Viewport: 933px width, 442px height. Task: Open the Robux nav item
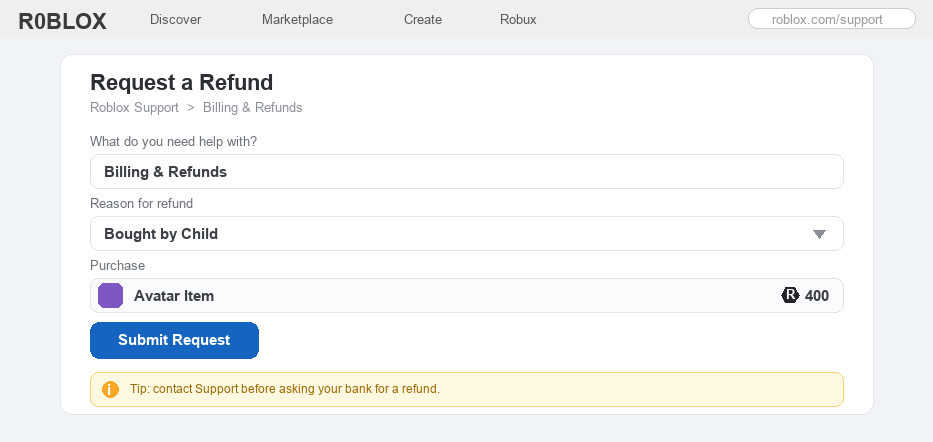[518, 20]
